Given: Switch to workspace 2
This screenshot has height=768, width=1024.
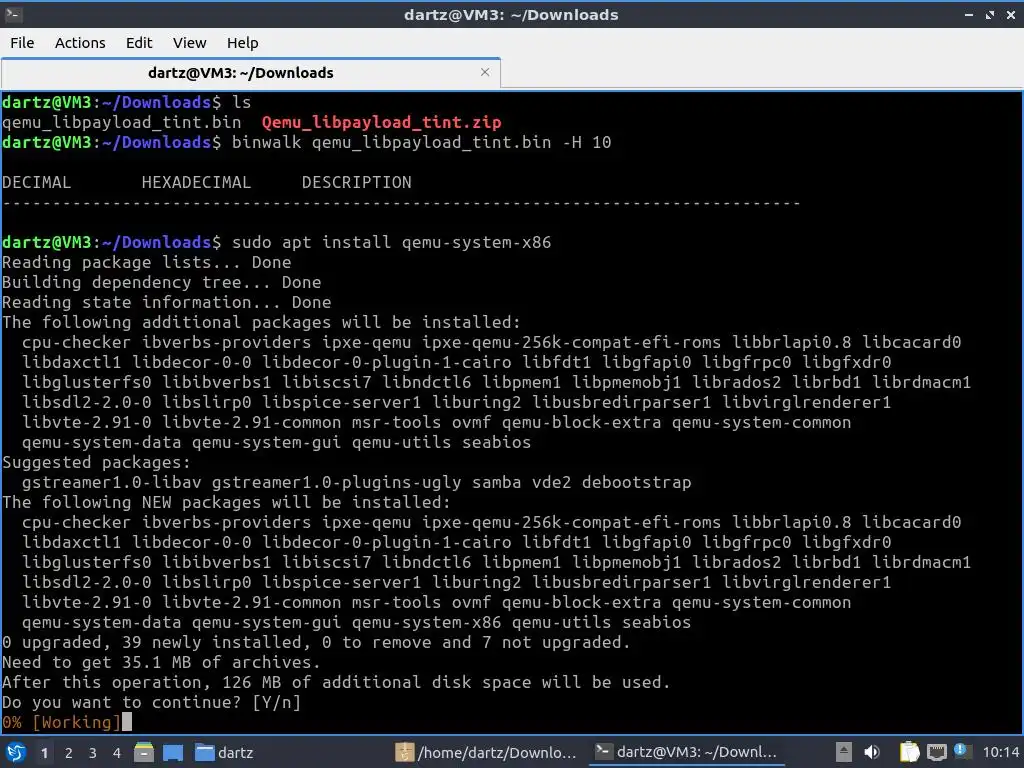Looking at the screenshot, I should point(69,753).
